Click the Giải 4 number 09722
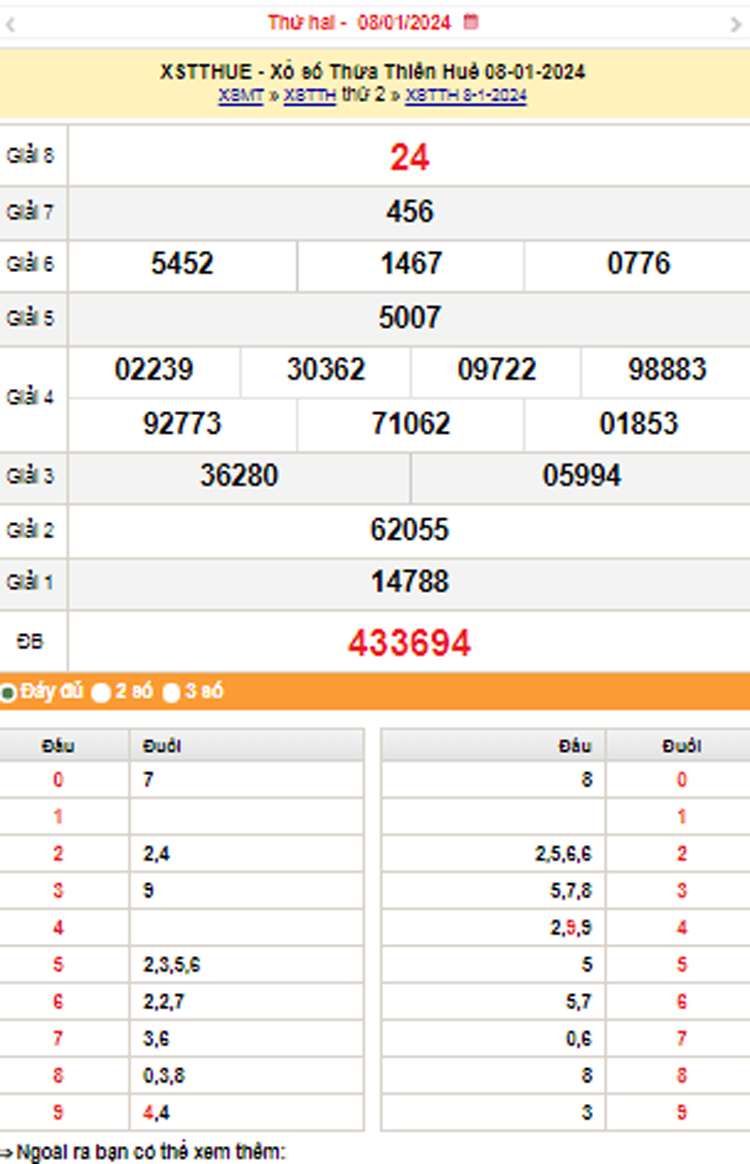Viewport: 750px width, 1164px height. [x=496, y=370]
